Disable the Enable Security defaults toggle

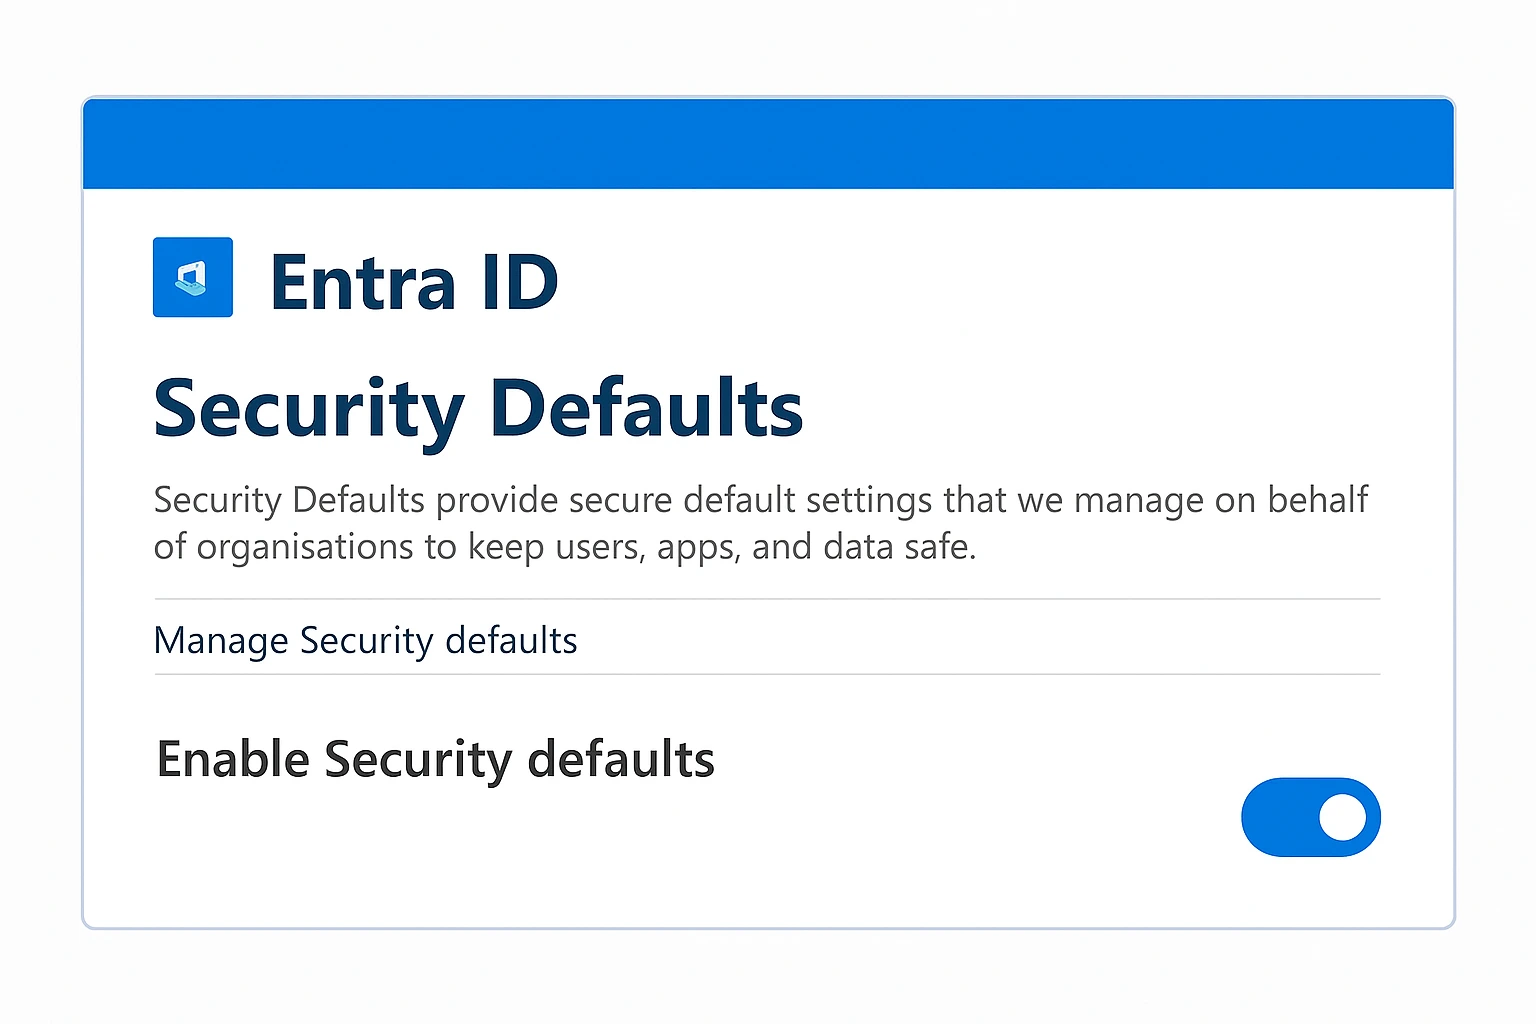click(x=1311, y=817)
